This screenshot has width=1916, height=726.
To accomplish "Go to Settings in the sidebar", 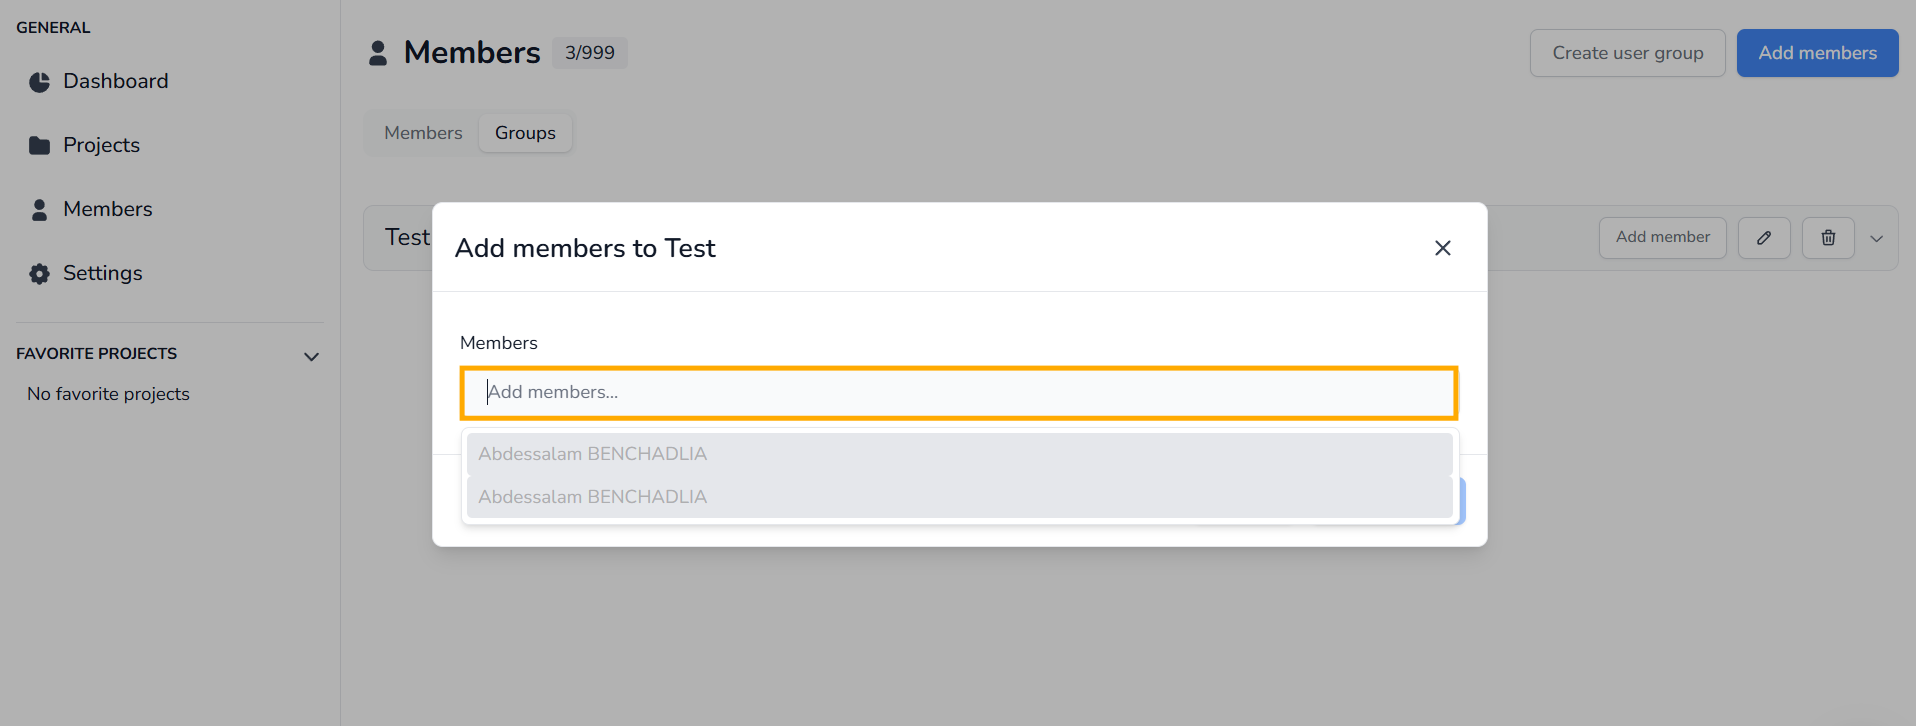I will tap(102, 273).
